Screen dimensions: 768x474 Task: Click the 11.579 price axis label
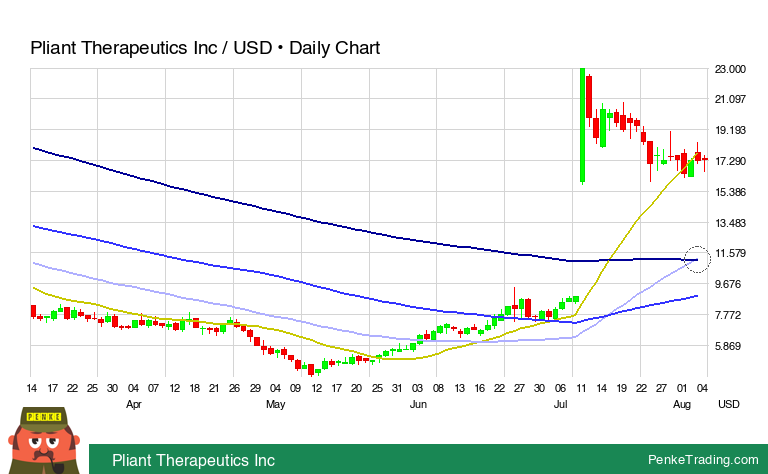[x=730, y=253]
